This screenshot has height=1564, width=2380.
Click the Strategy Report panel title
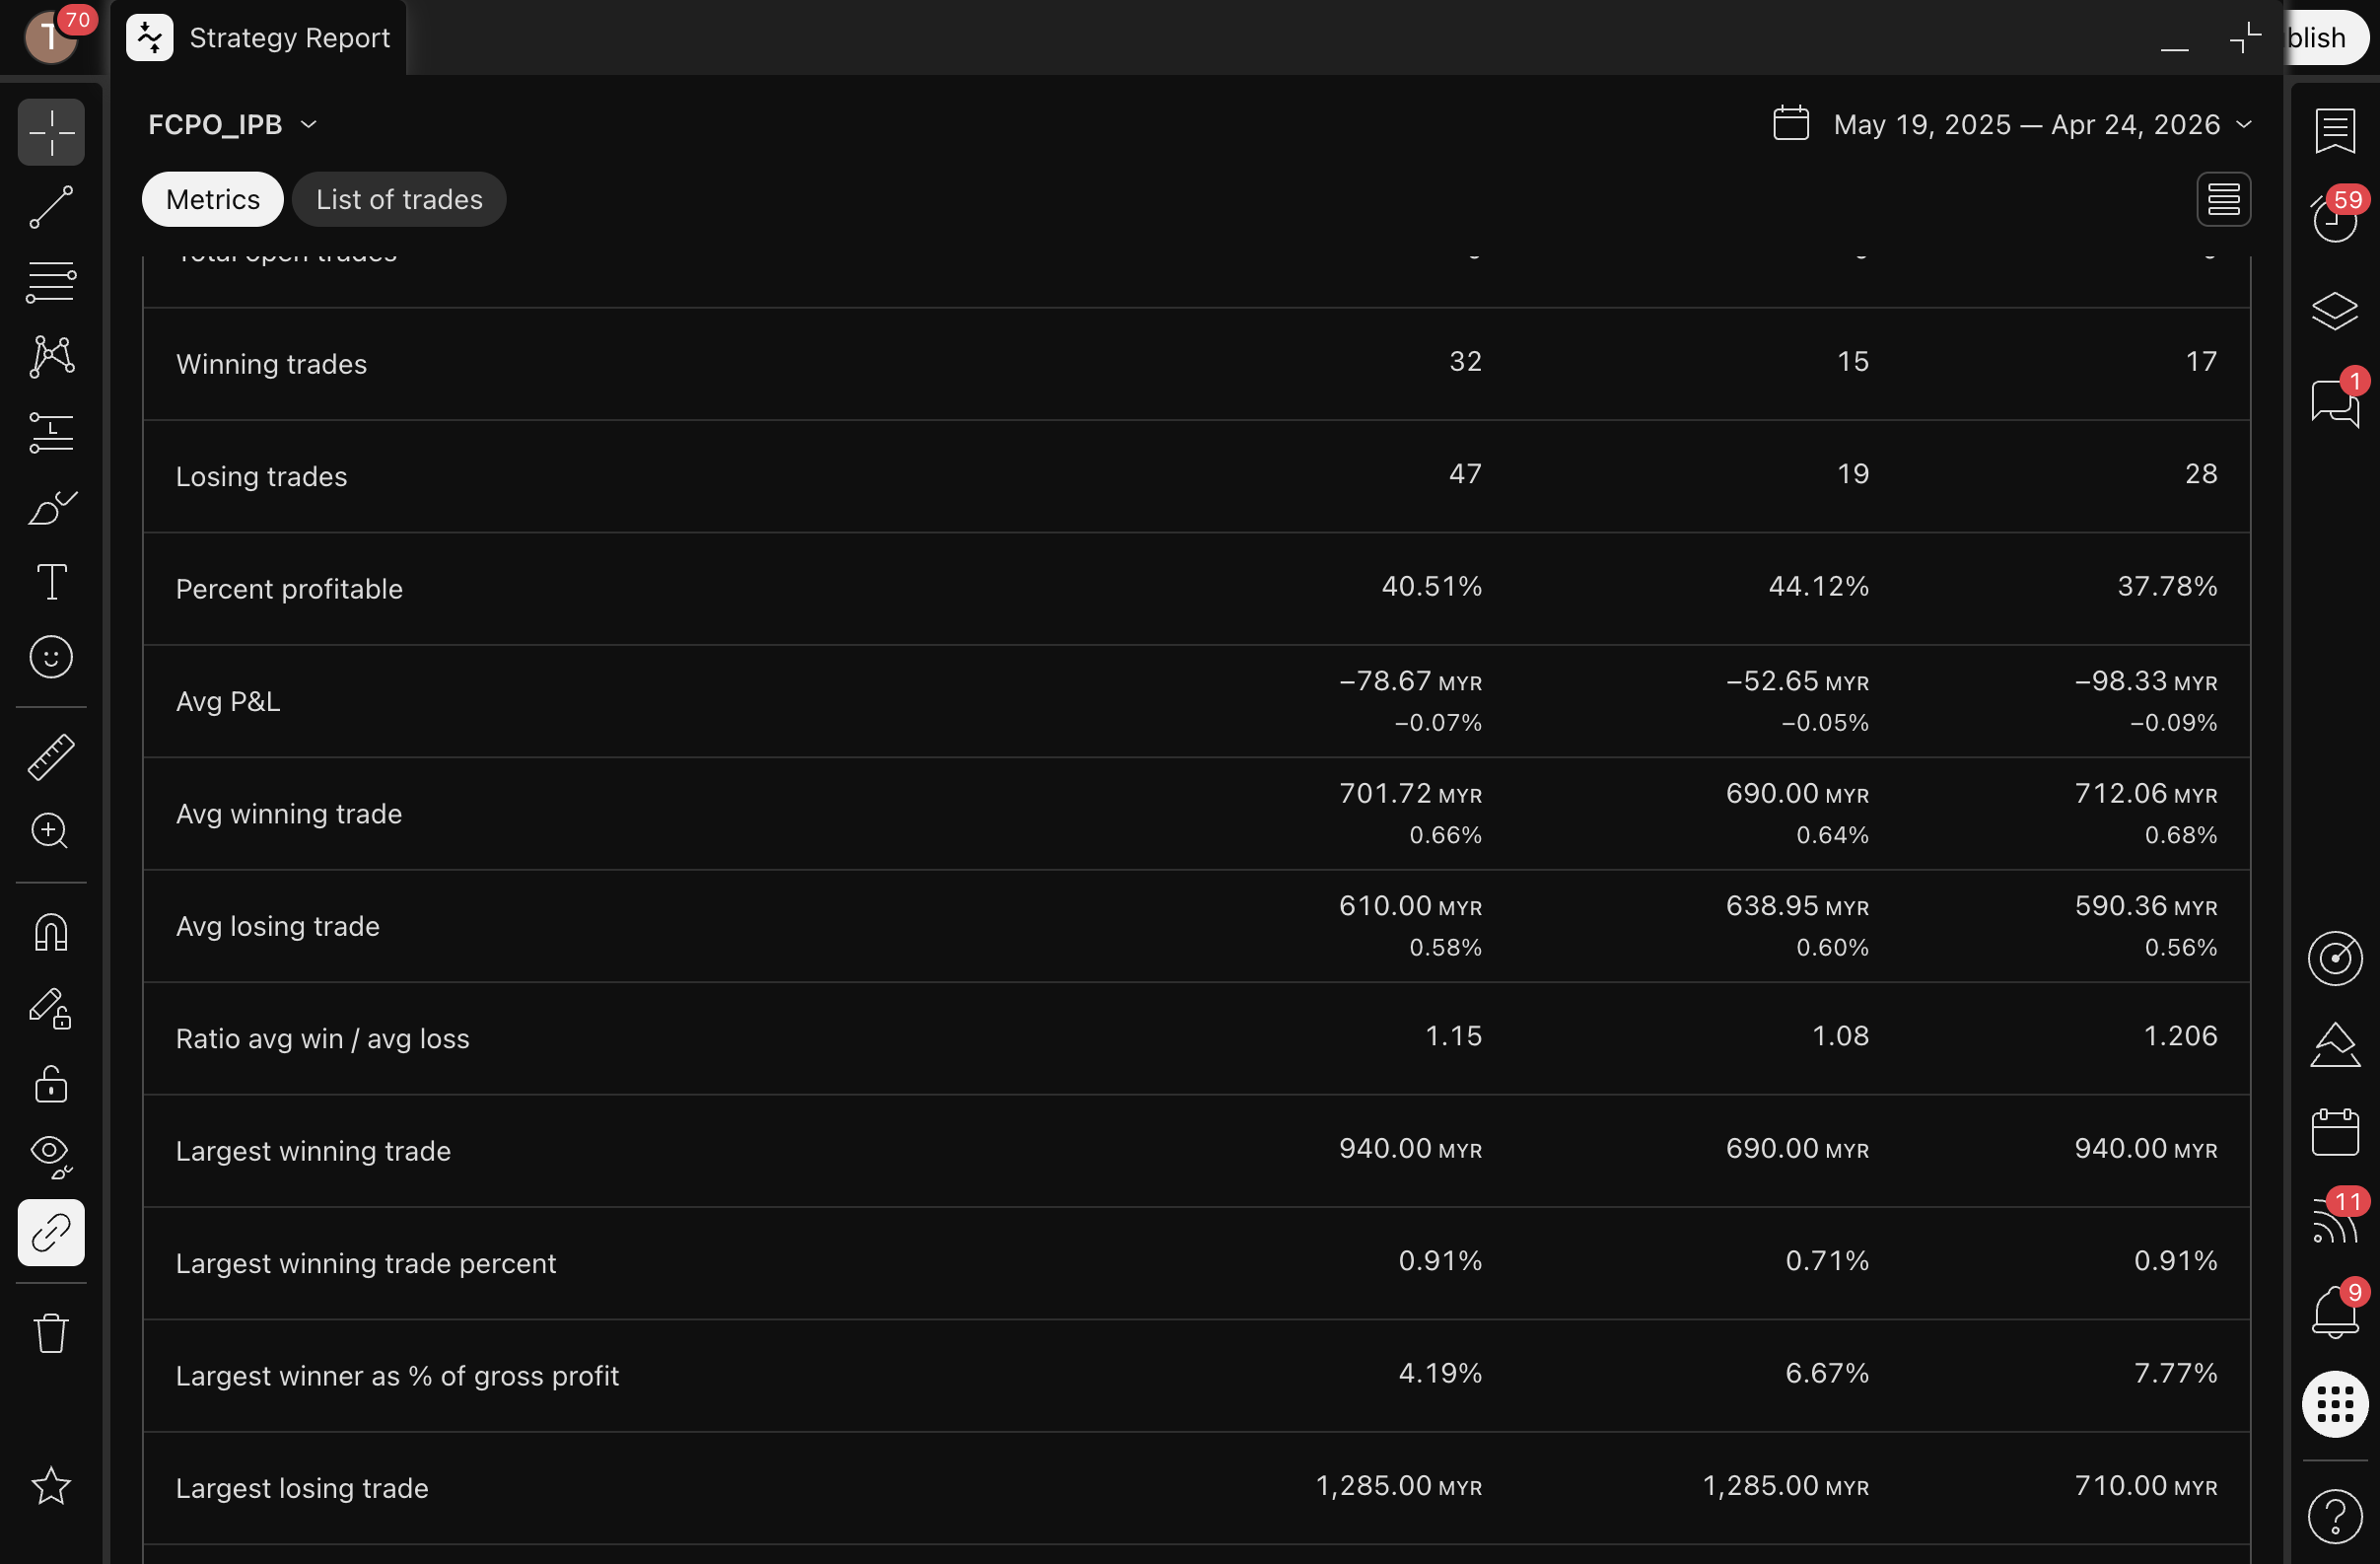coord(289,38)
